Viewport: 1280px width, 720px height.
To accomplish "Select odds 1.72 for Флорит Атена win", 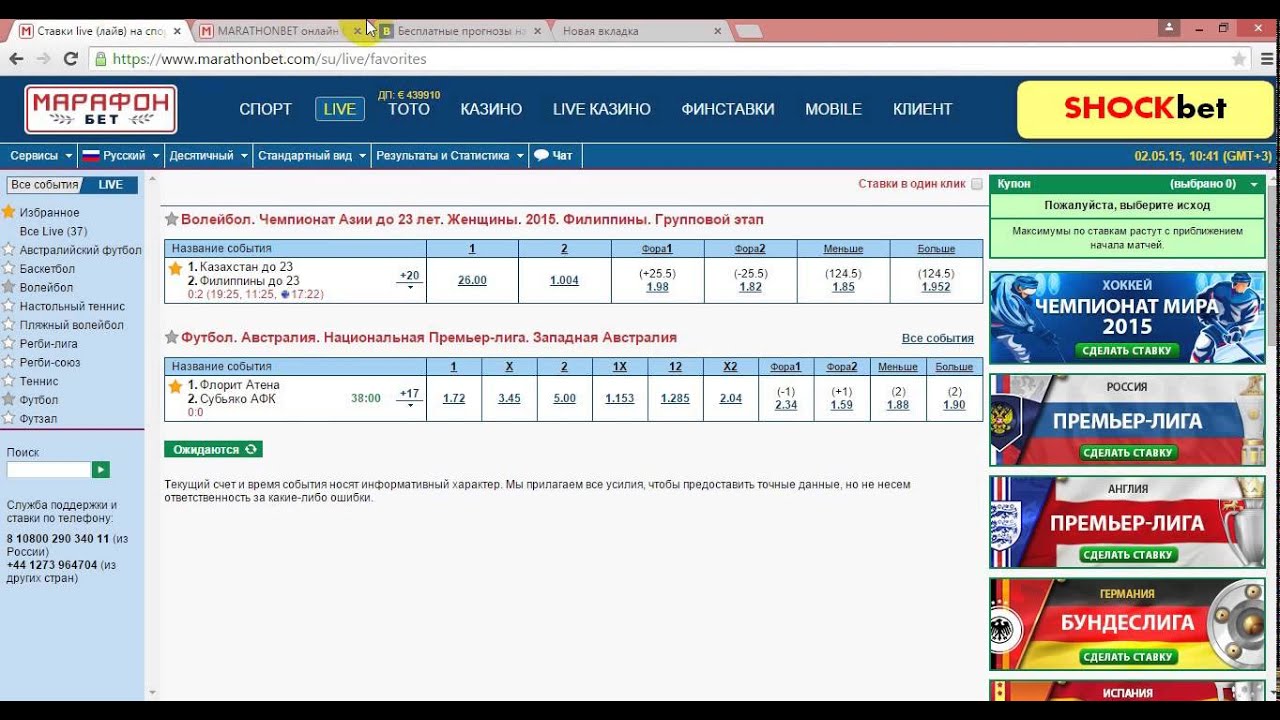I will point(454,398).
